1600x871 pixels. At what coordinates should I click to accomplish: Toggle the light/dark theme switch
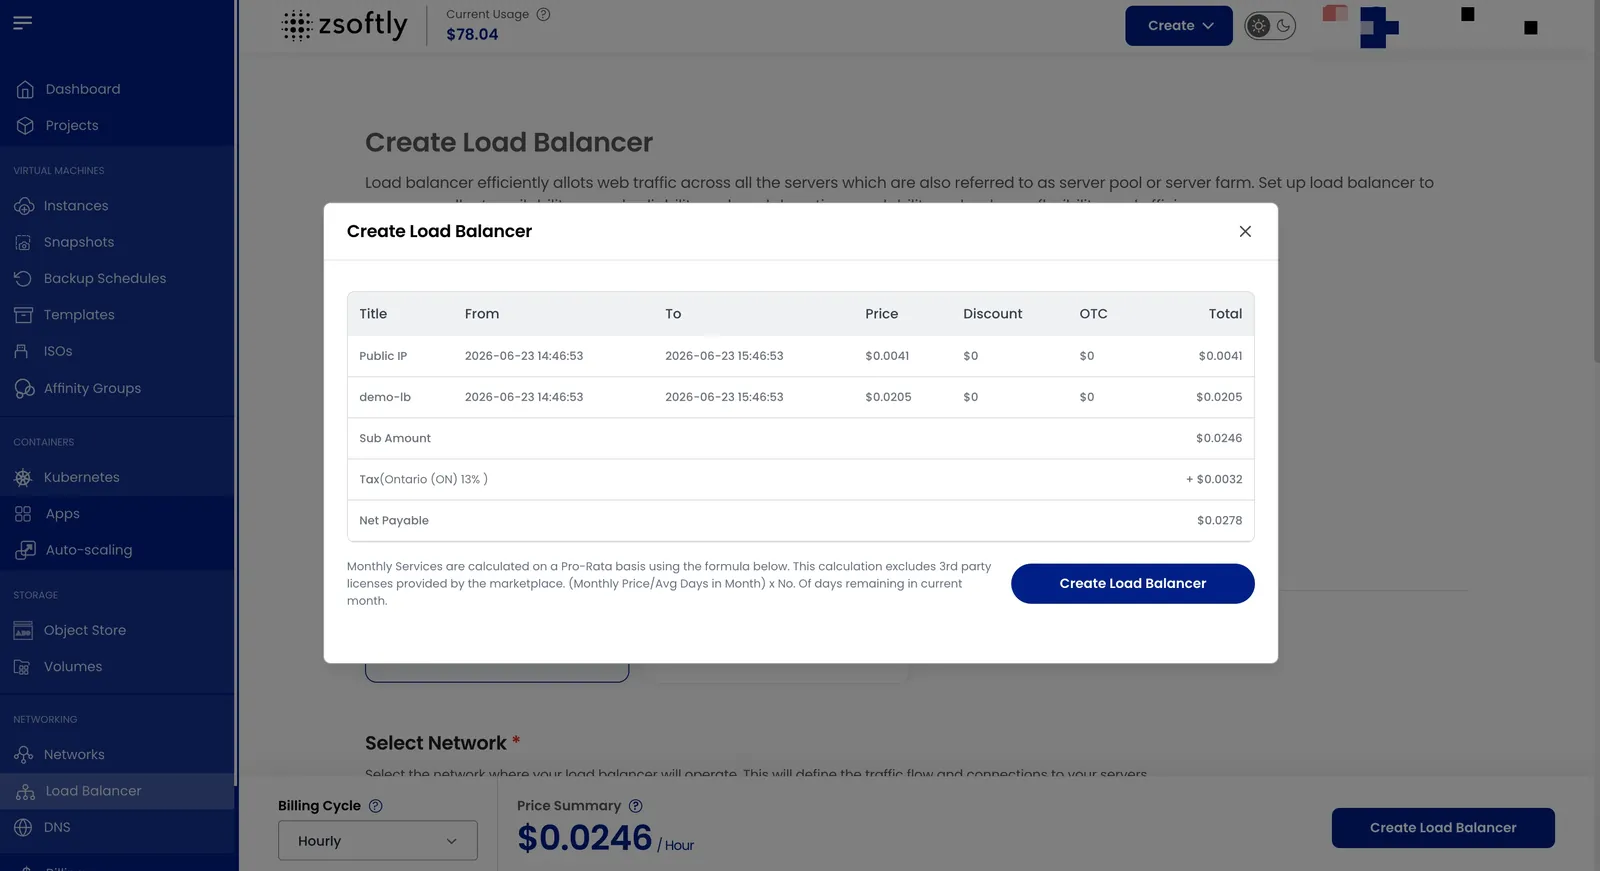coord(1270,26)
